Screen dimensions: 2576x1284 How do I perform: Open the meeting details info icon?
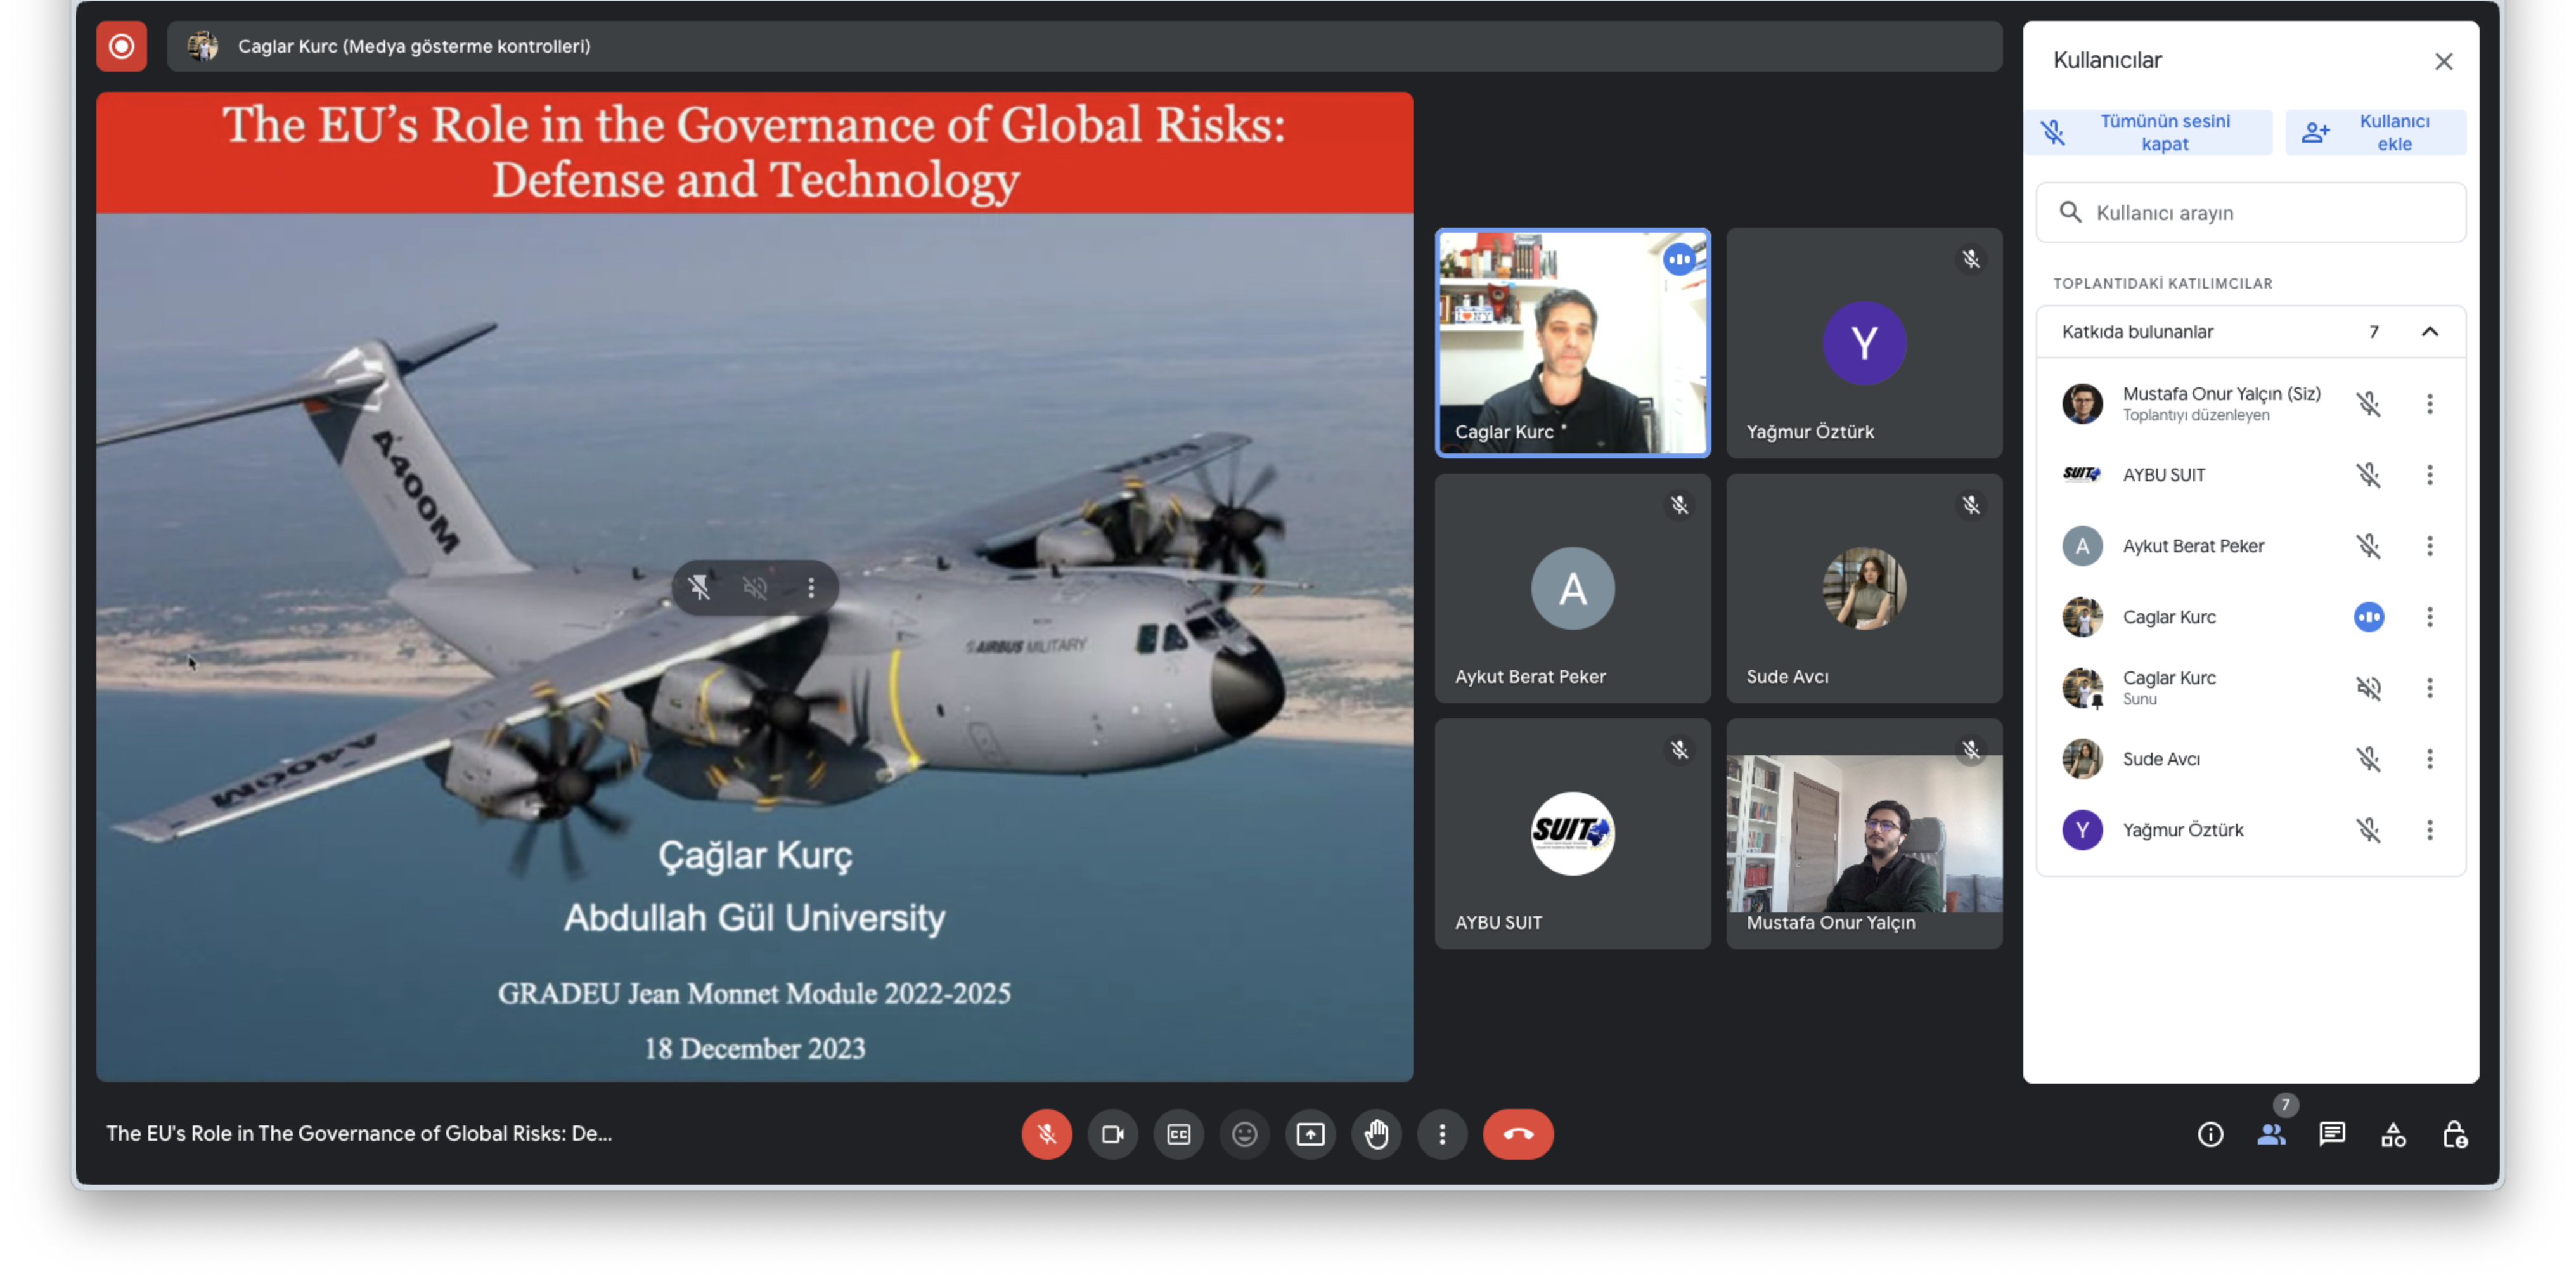pyautogui.click(x=2210, y=1134)
